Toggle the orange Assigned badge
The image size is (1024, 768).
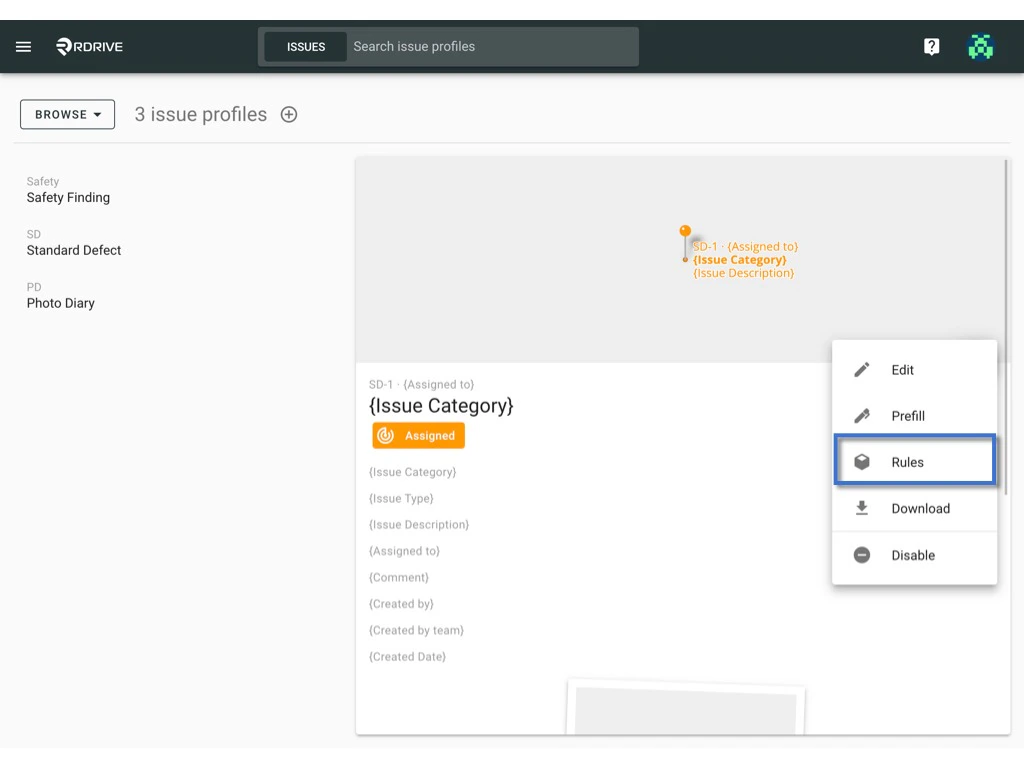[418, 435]
